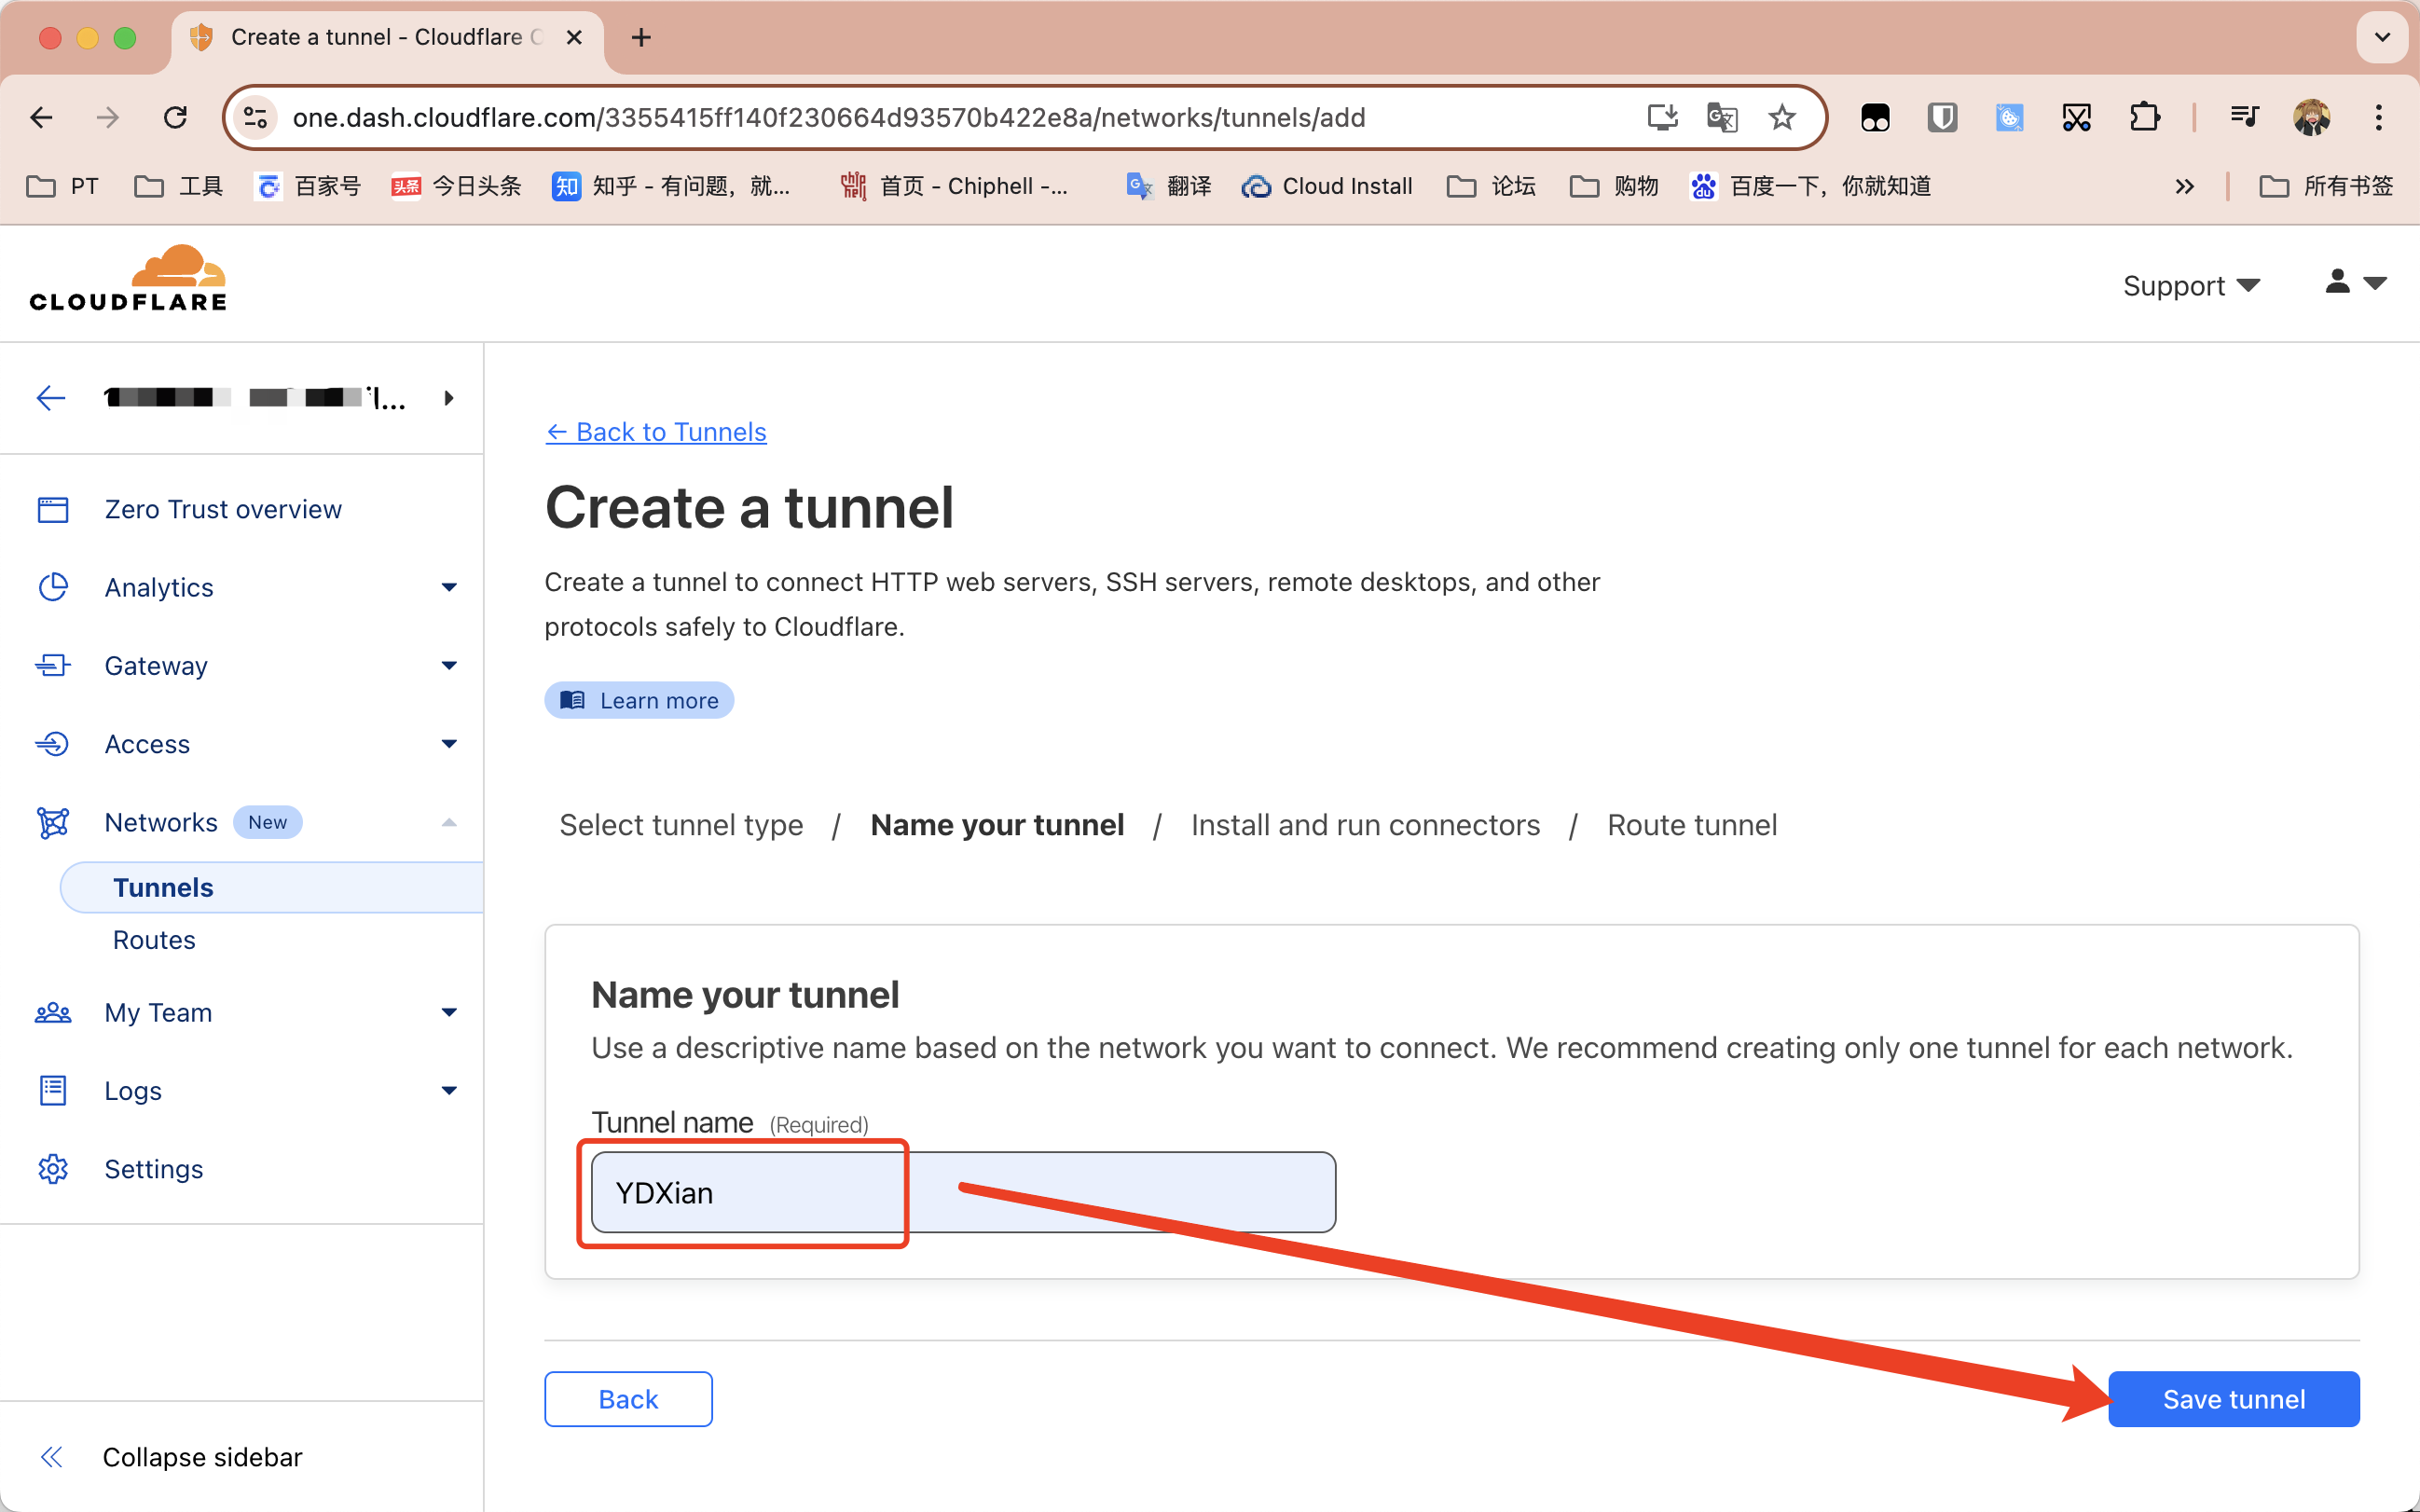Image resolution: width=2420 pixels, height=1512 pixels.
Task: Open the Support dropdown
Action: coord(2190,286)
